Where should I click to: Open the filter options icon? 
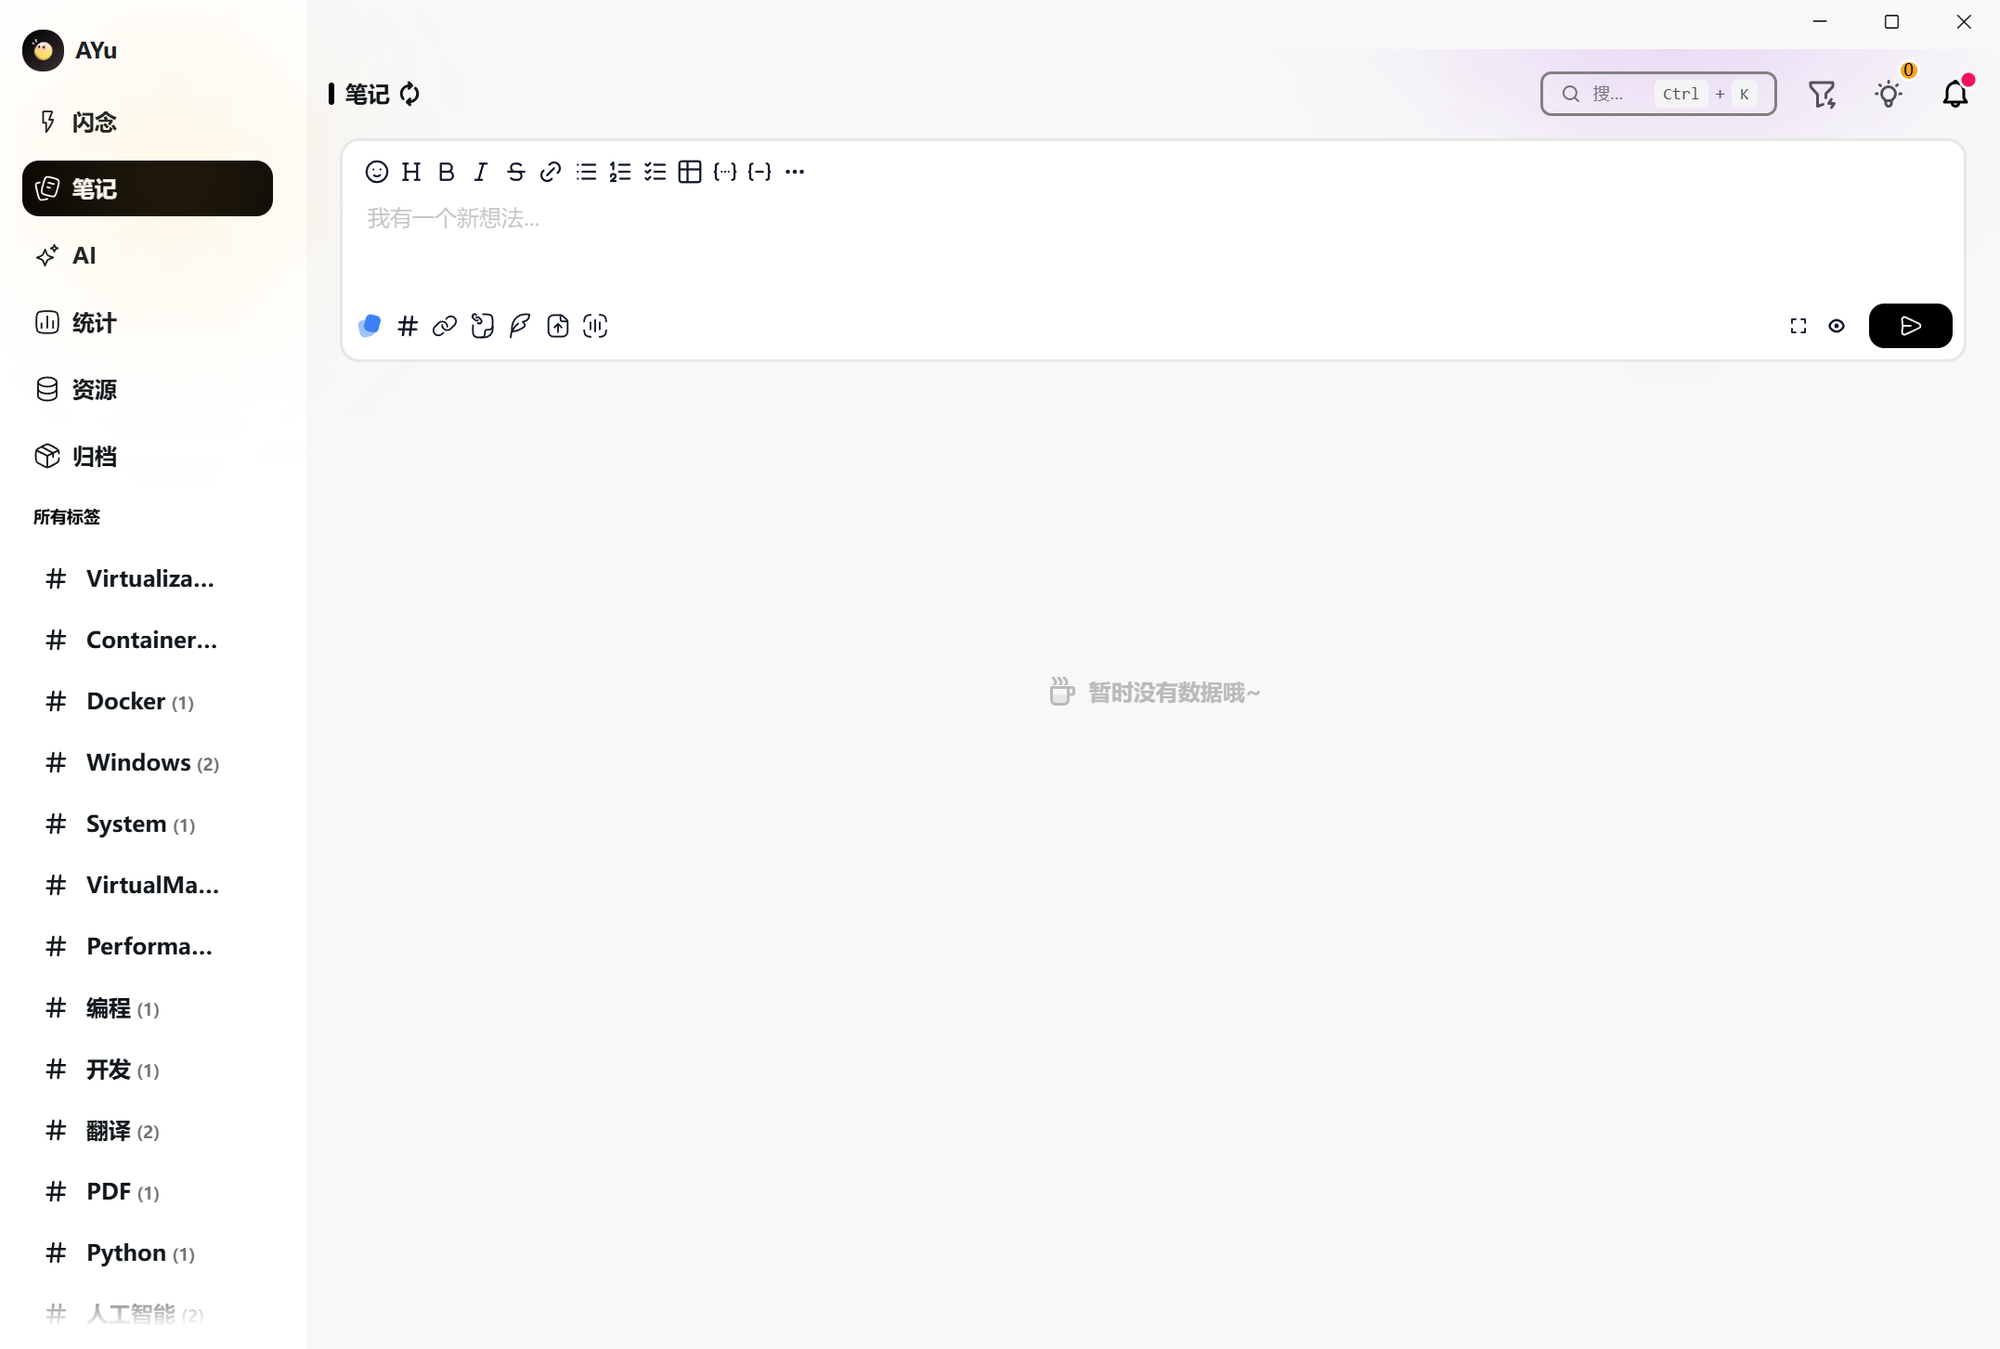pyautogui.click(x=1822, y=94)
